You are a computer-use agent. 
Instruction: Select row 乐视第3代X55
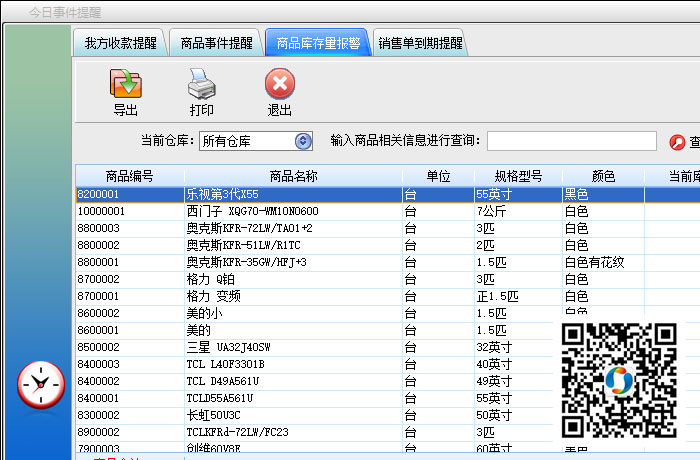[x=388, y=194]
